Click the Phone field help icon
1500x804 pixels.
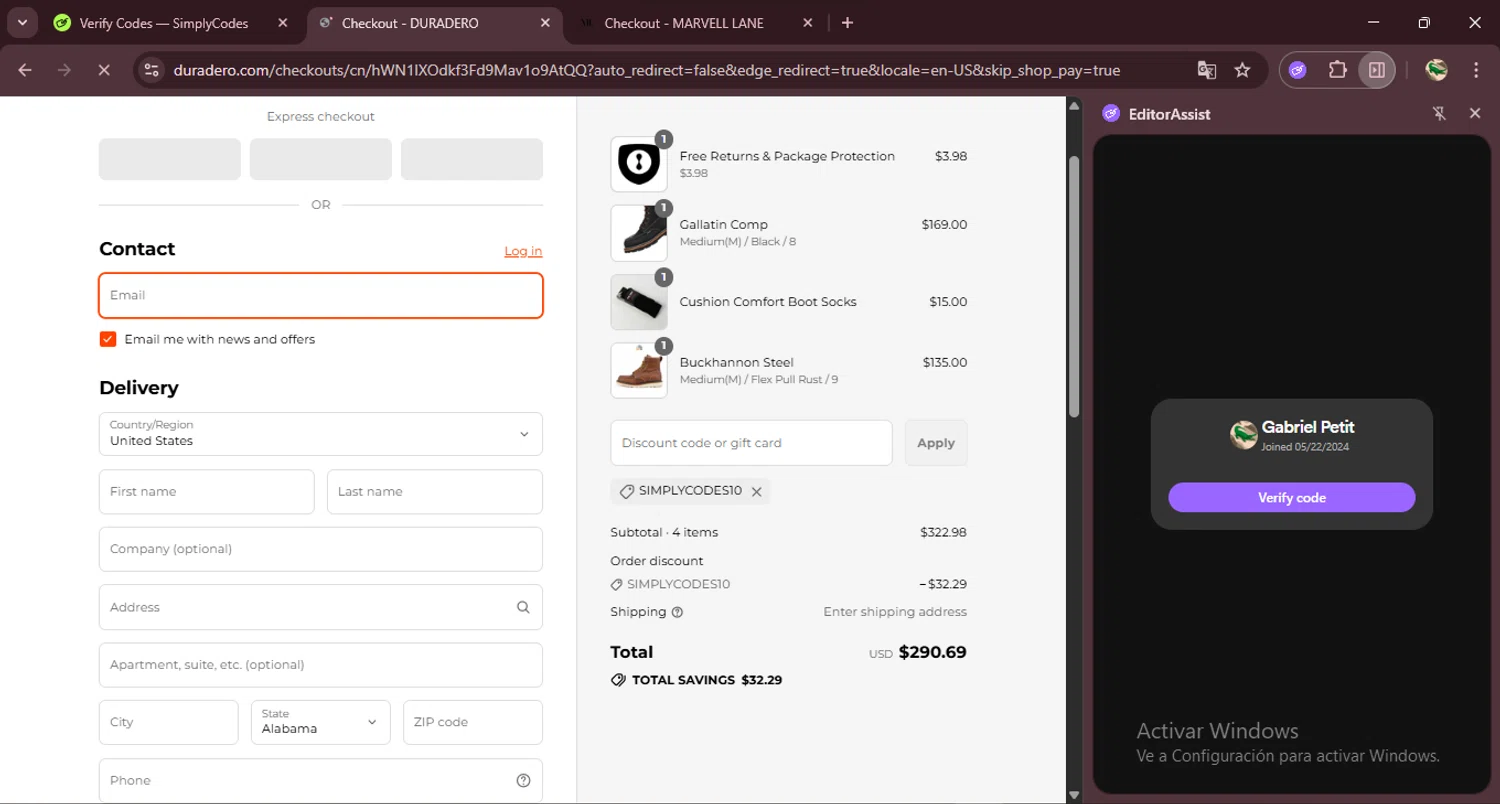523,781
